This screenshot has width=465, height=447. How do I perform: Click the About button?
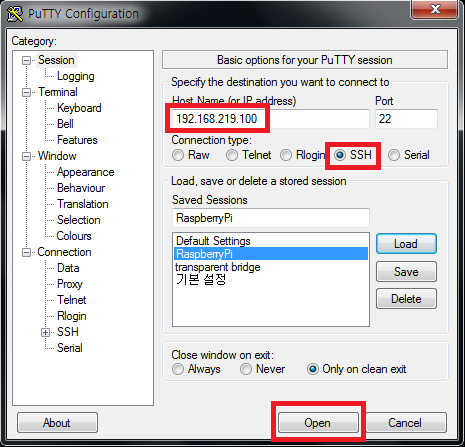(57, 423)
